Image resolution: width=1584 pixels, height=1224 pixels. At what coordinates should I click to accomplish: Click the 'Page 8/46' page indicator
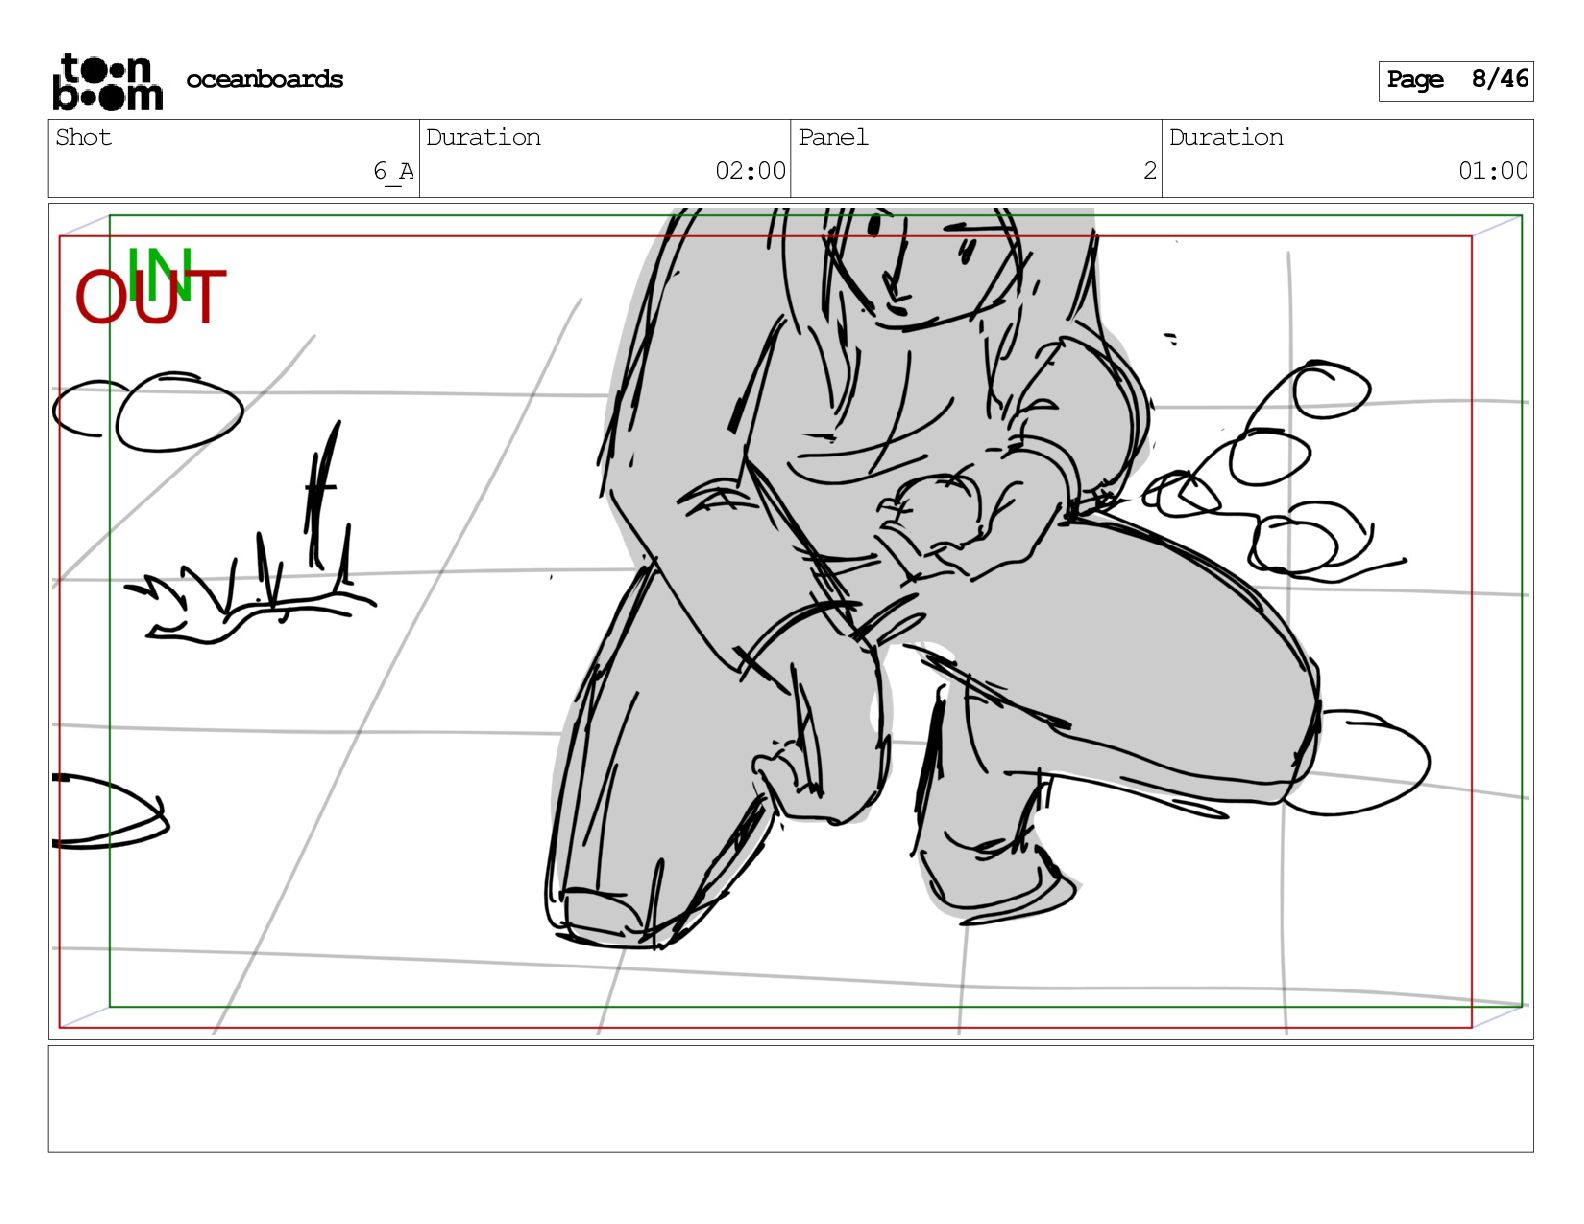point(1455,80)
